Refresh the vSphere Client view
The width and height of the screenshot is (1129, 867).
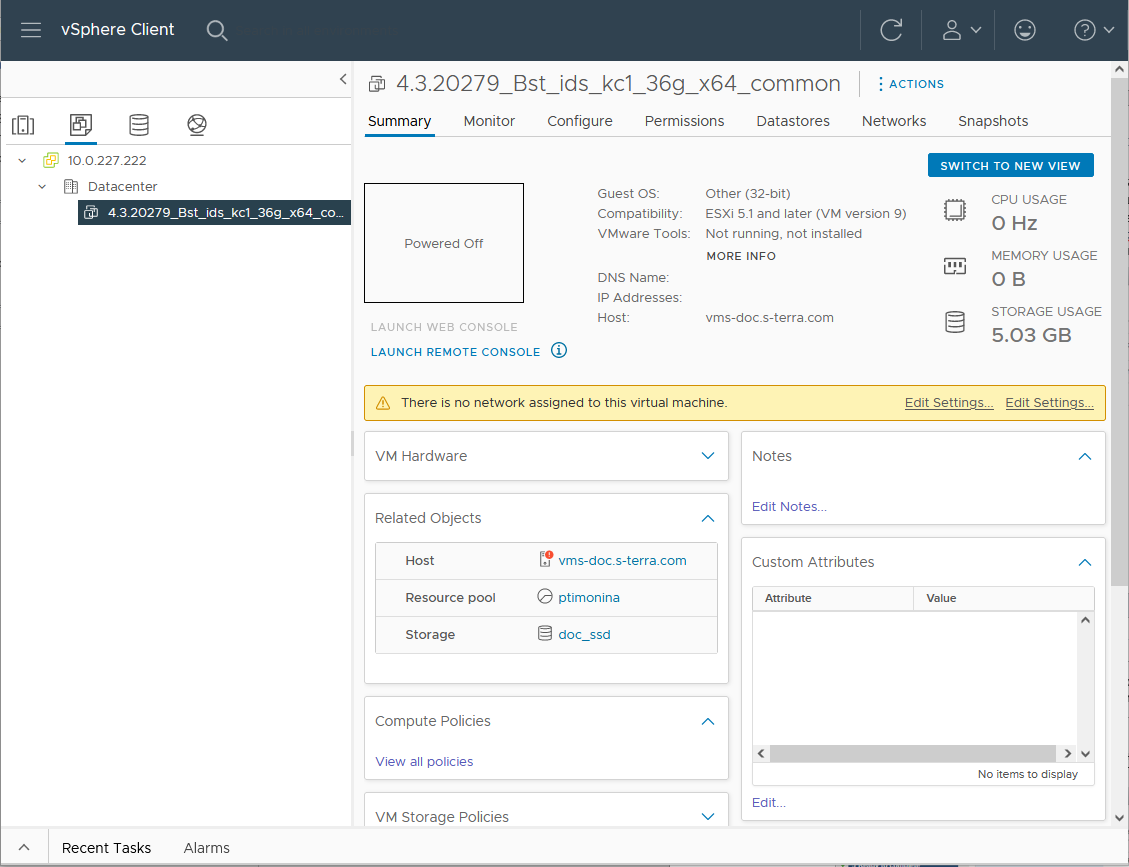pos(891,30)
